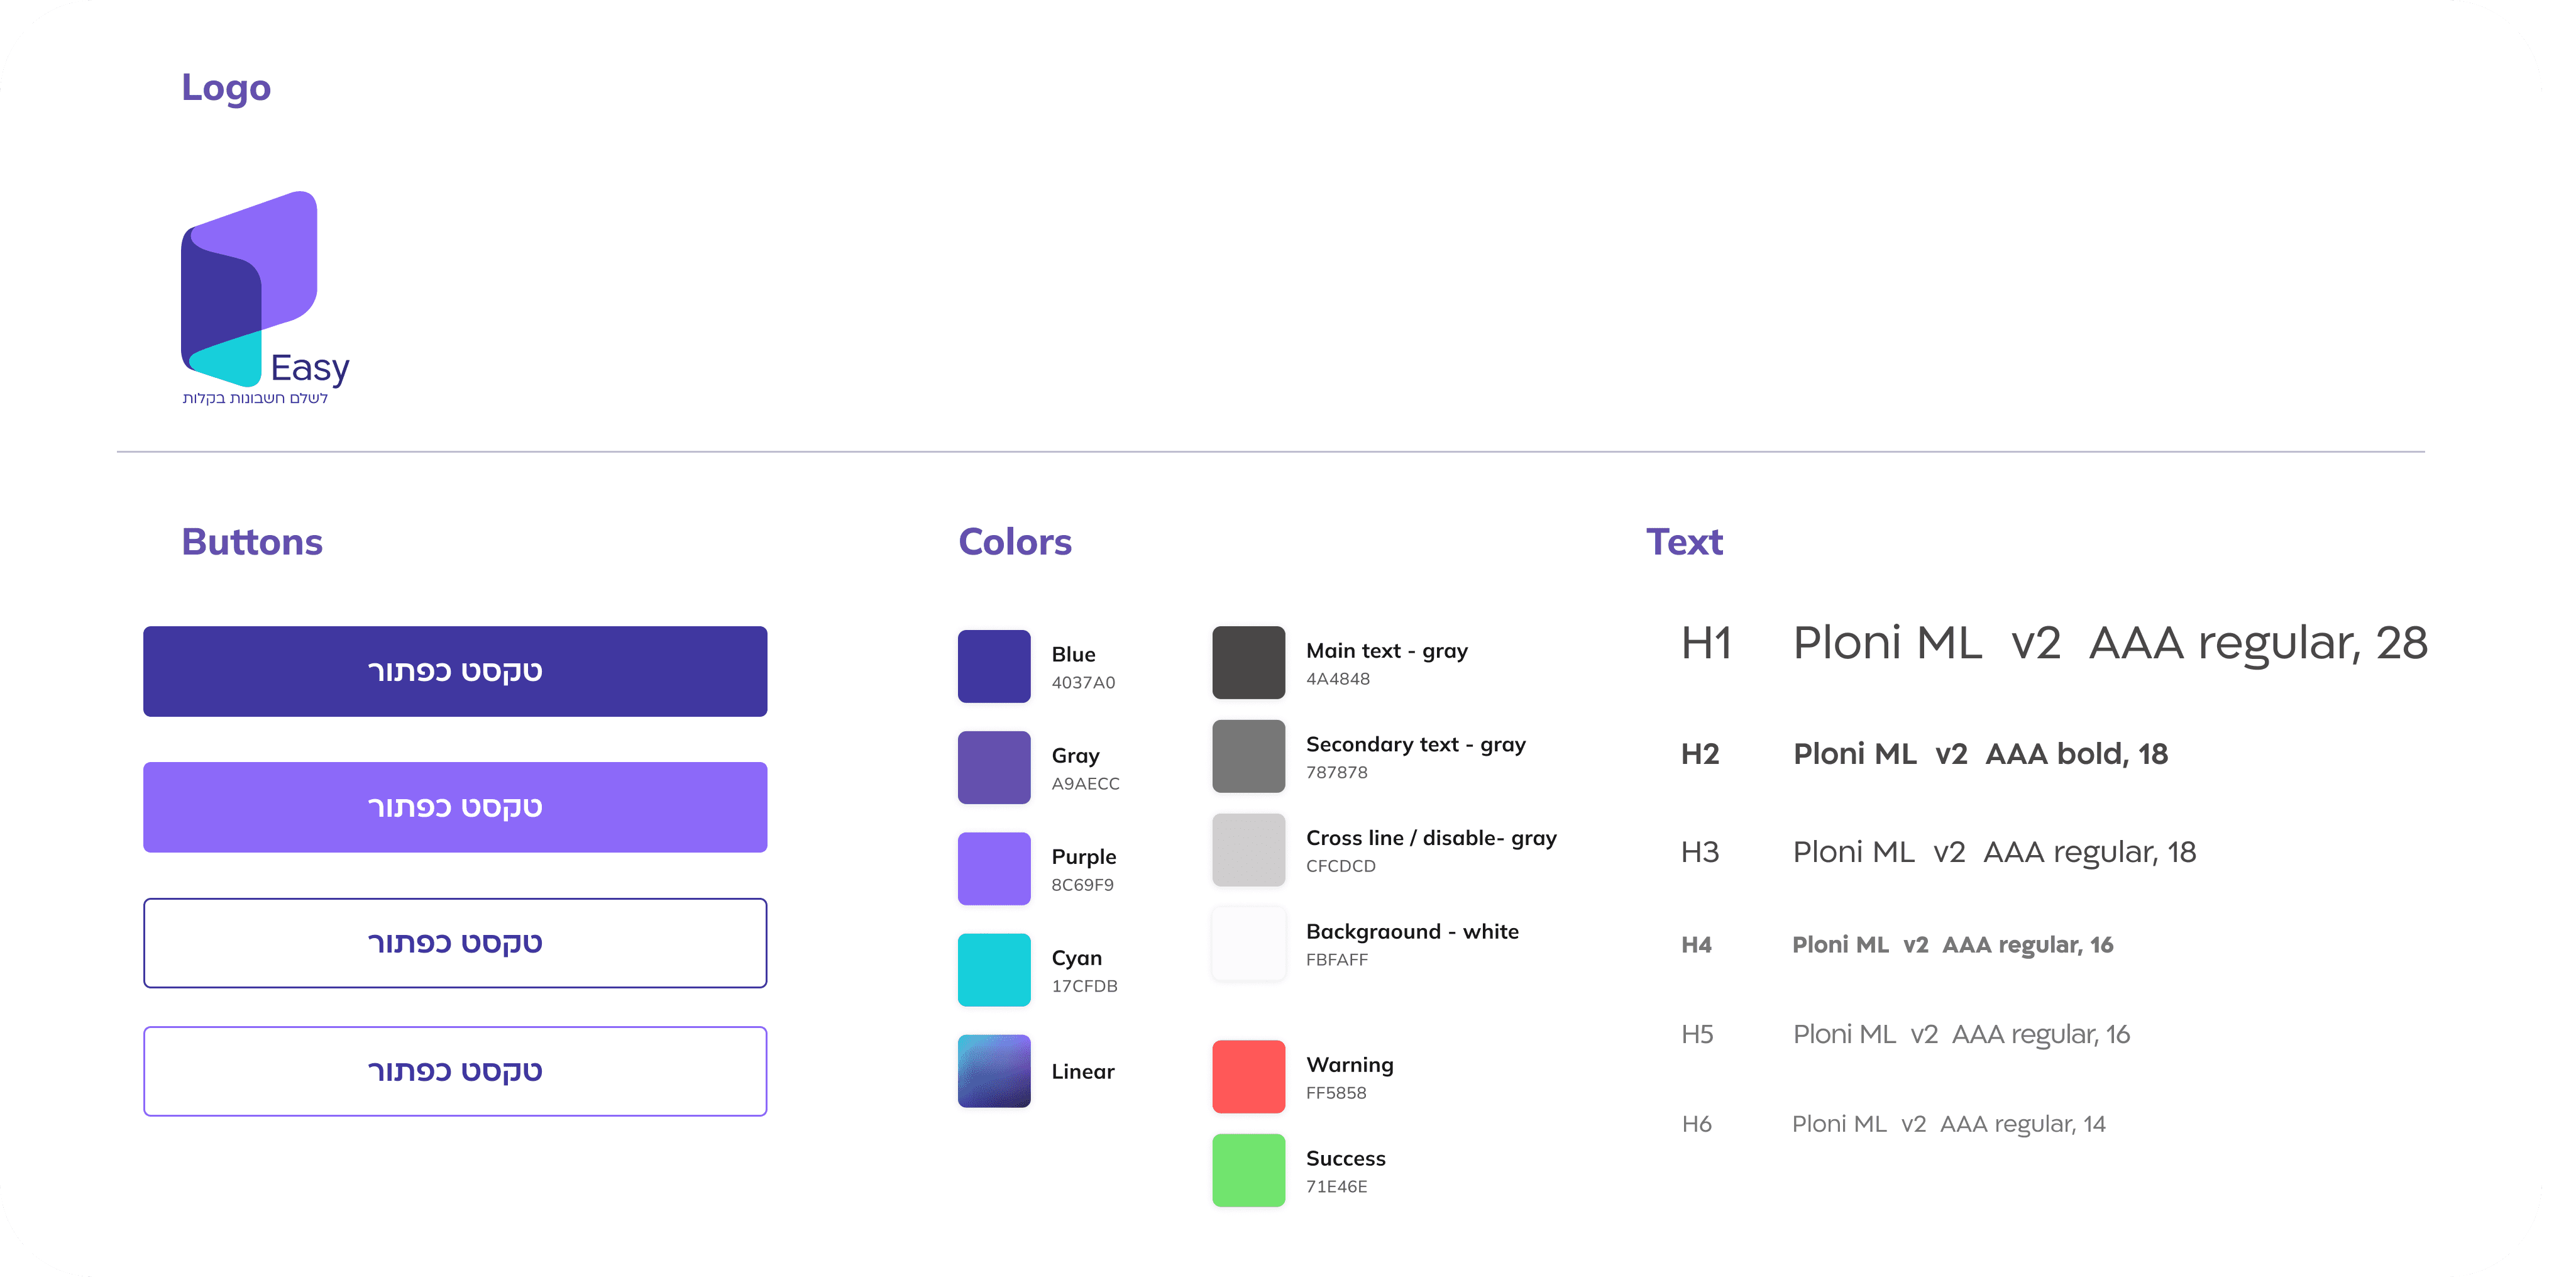This screenshot has width=2576, height=1277.
Task: Click the hex value 4A4848
Action: pos(1338,678)
